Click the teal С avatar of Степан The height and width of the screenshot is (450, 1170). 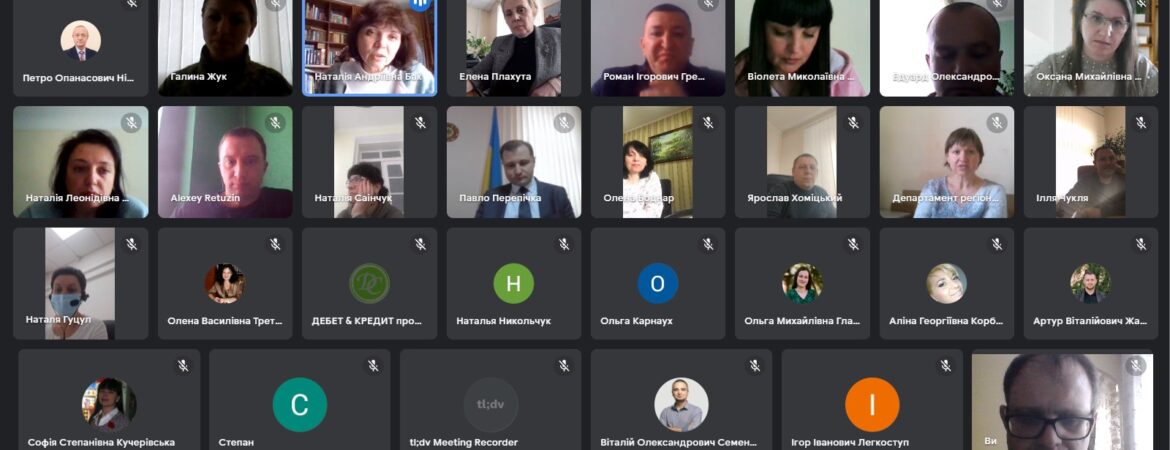(299, 404)
